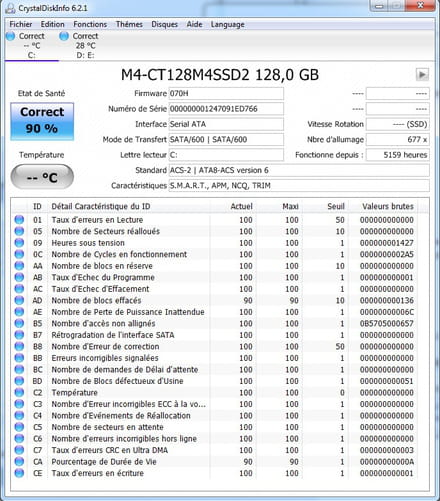
Task: Click status icon for Nombre de demandes de Délai
Action: tap(19, 369)
